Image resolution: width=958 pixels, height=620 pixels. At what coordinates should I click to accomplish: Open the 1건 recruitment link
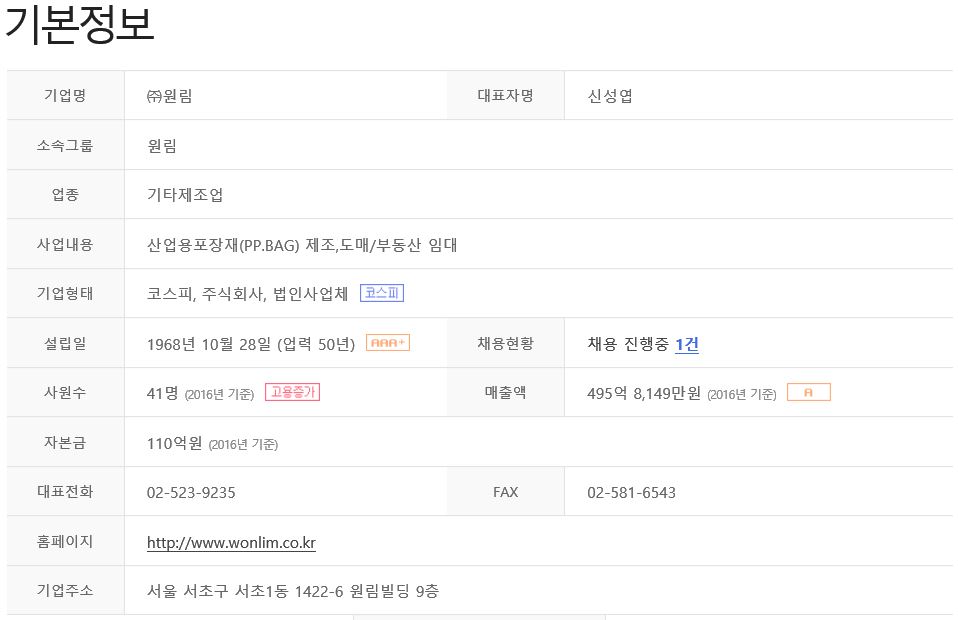687,344
